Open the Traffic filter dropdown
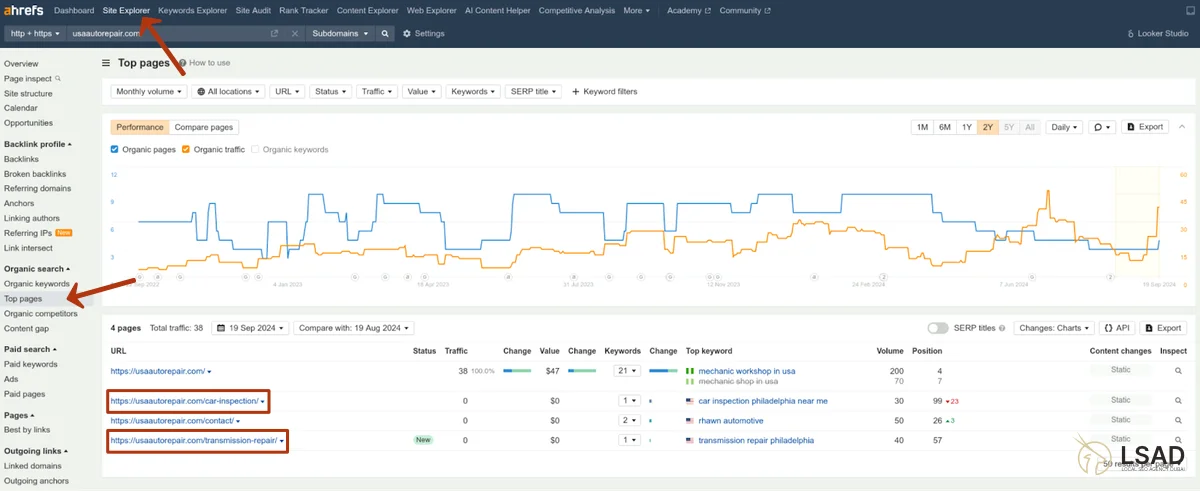Viewport: 1200px width, 491px height. [x=377, y=91]
